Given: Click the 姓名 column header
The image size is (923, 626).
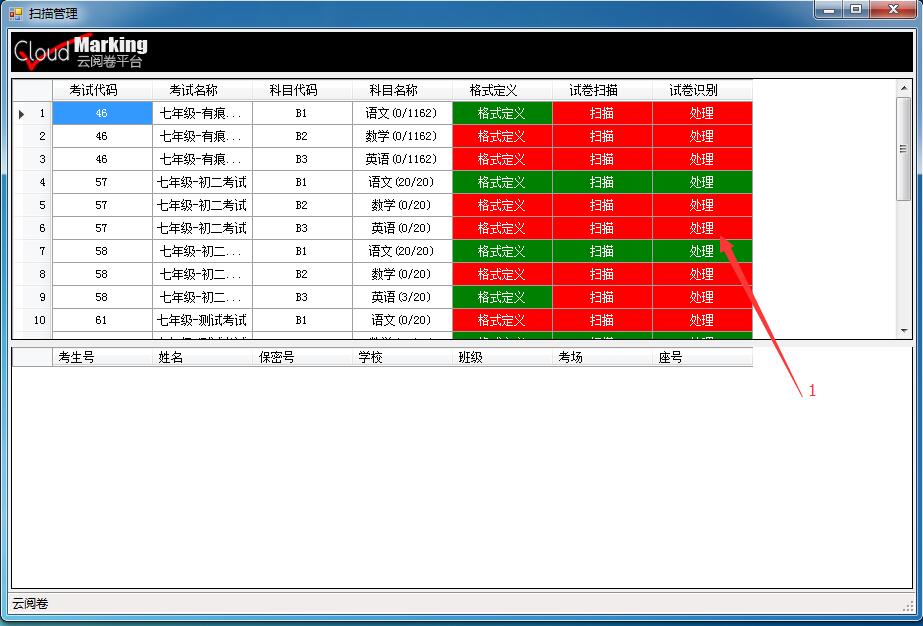Looking at the screenshot, I should click(202, 357).
